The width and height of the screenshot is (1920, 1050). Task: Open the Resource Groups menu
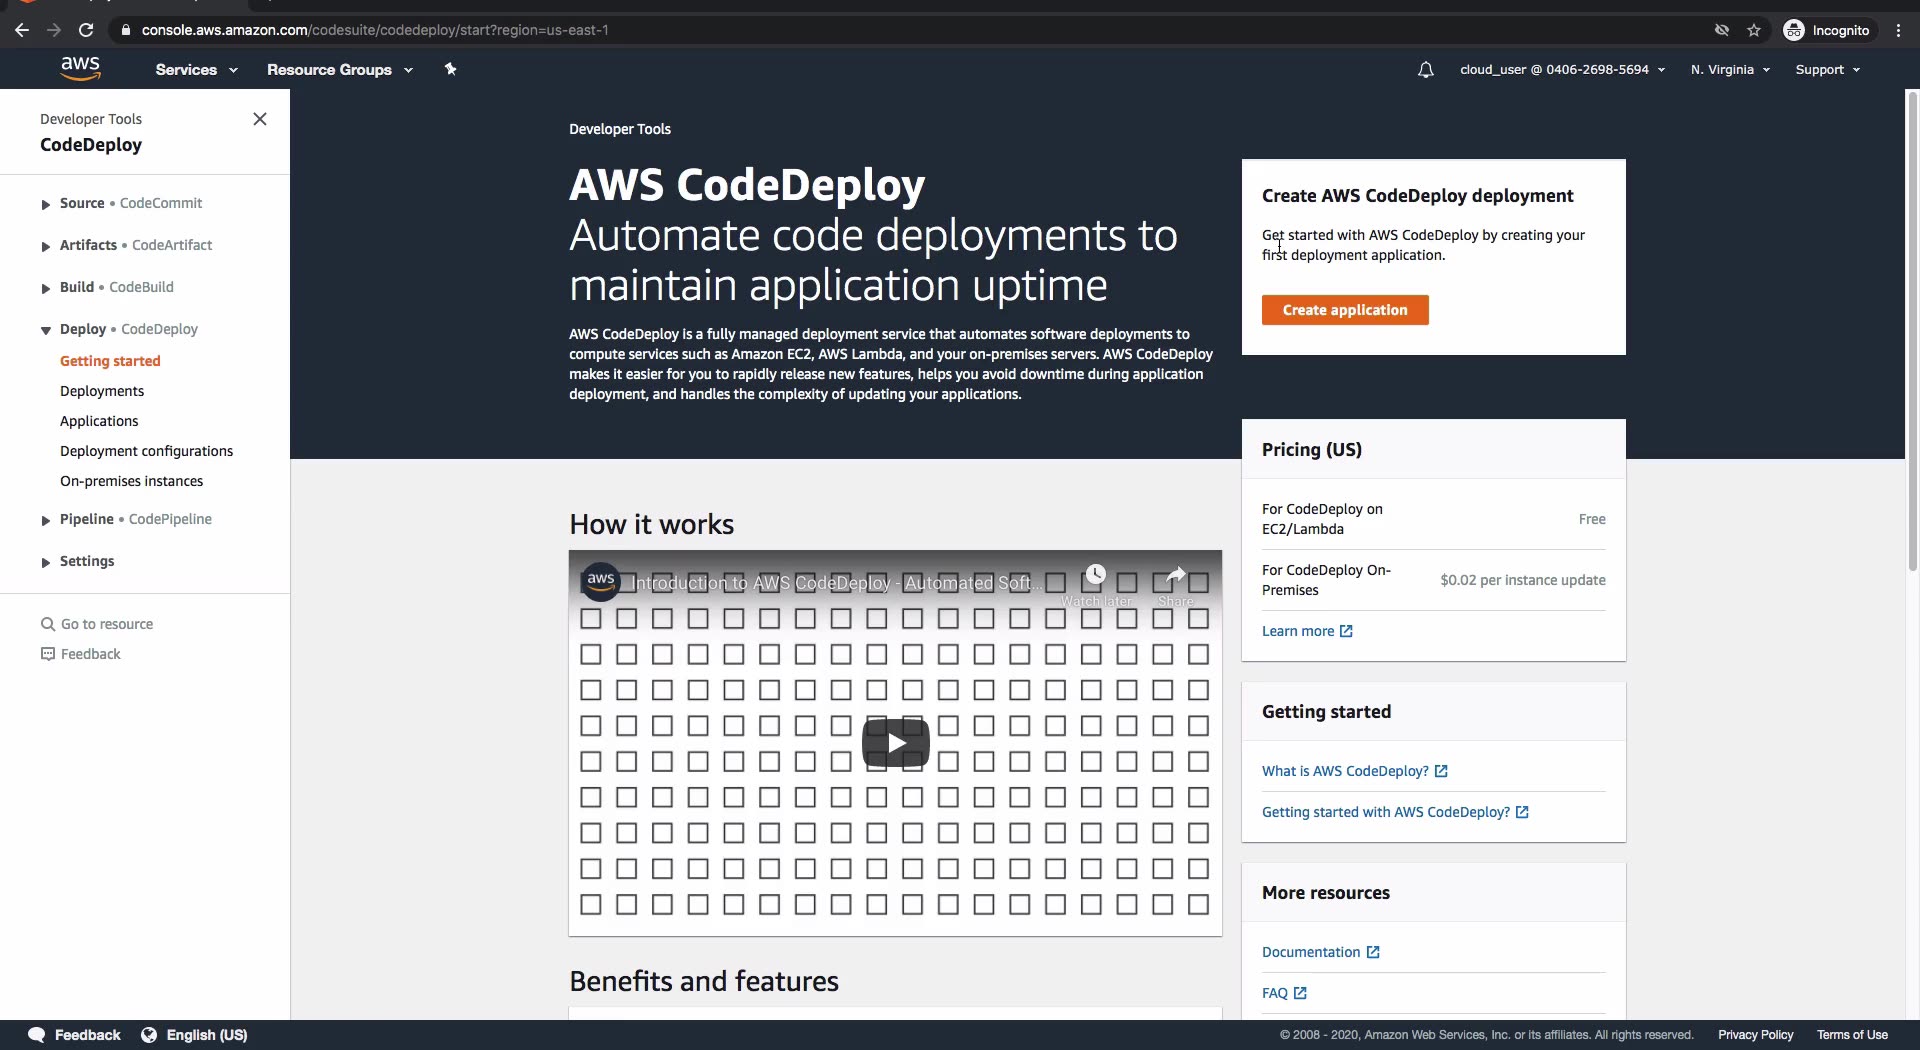click(339, 70)
